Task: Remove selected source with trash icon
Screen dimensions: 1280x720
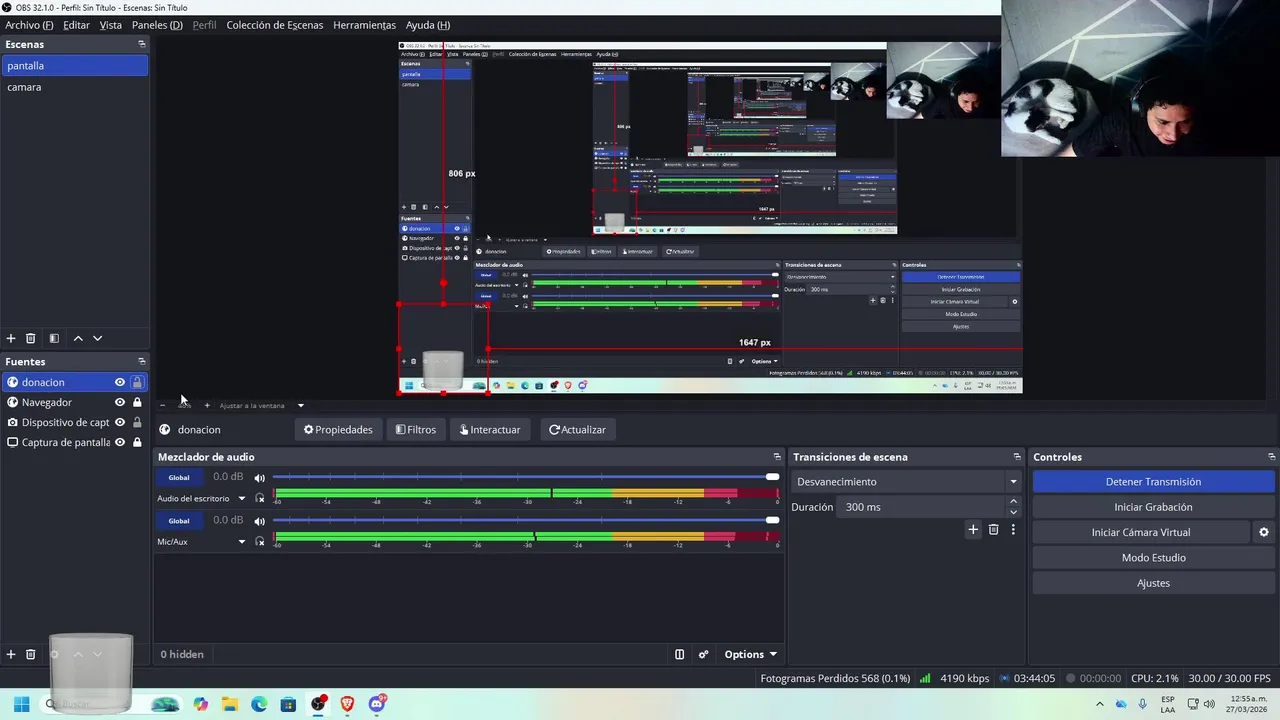Action: (31, 654)
